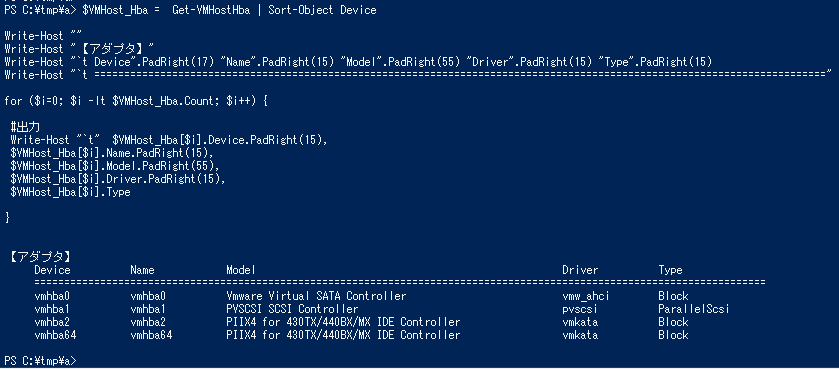839x369 pixels.
Task: Click the Get-VMHostHba command text
Action: tap(211, 10)
